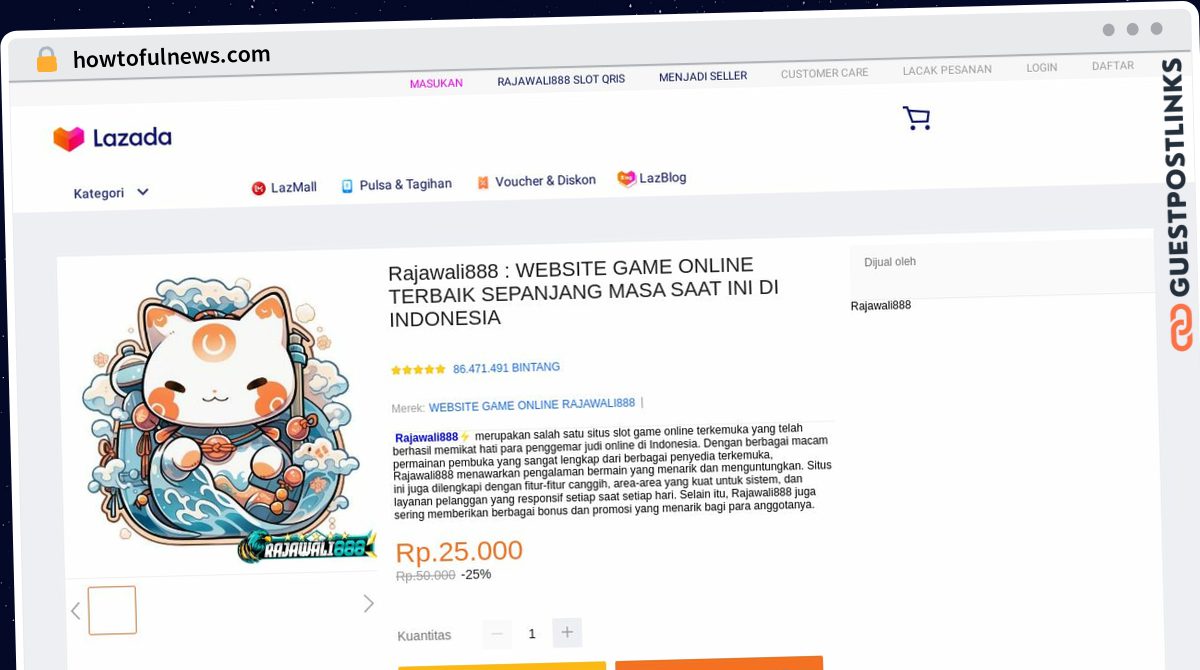Open the MENJADI SELLER menu item
The height and width of the screenshot is (670, 1200).
tap(703, 76)
